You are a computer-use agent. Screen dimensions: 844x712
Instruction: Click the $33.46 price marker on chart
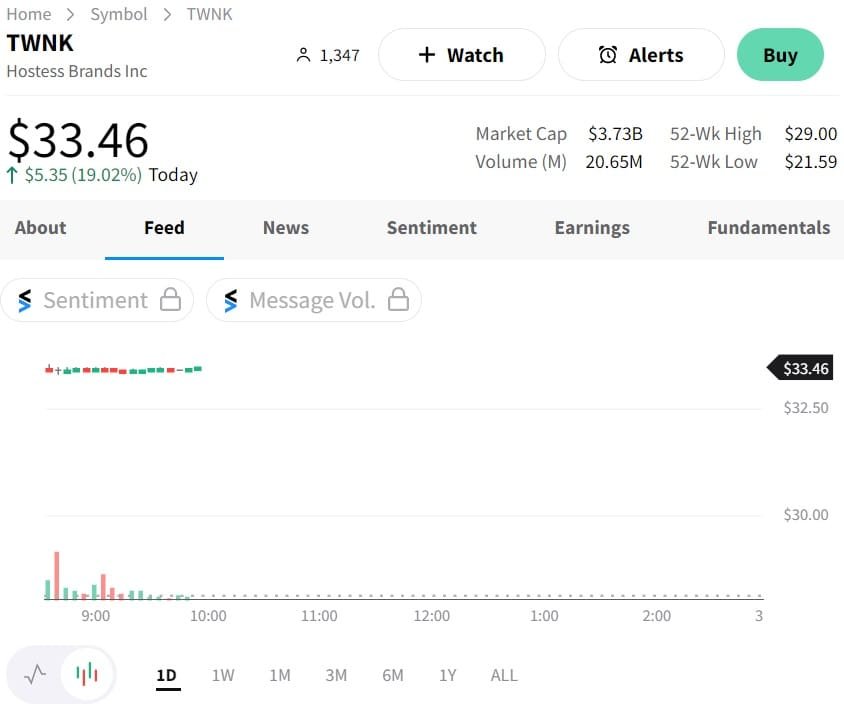click(x=803, y=369)
